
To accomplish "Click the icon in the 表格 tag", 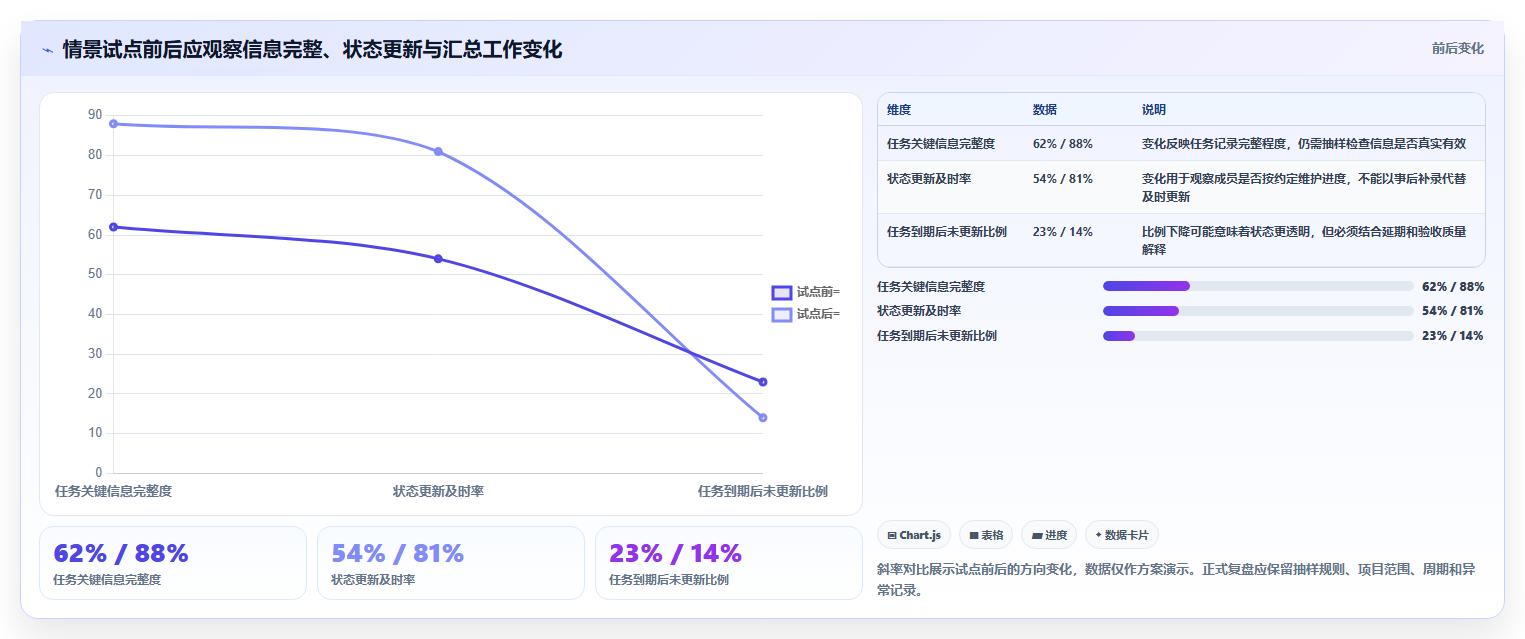I will point(974,536).
